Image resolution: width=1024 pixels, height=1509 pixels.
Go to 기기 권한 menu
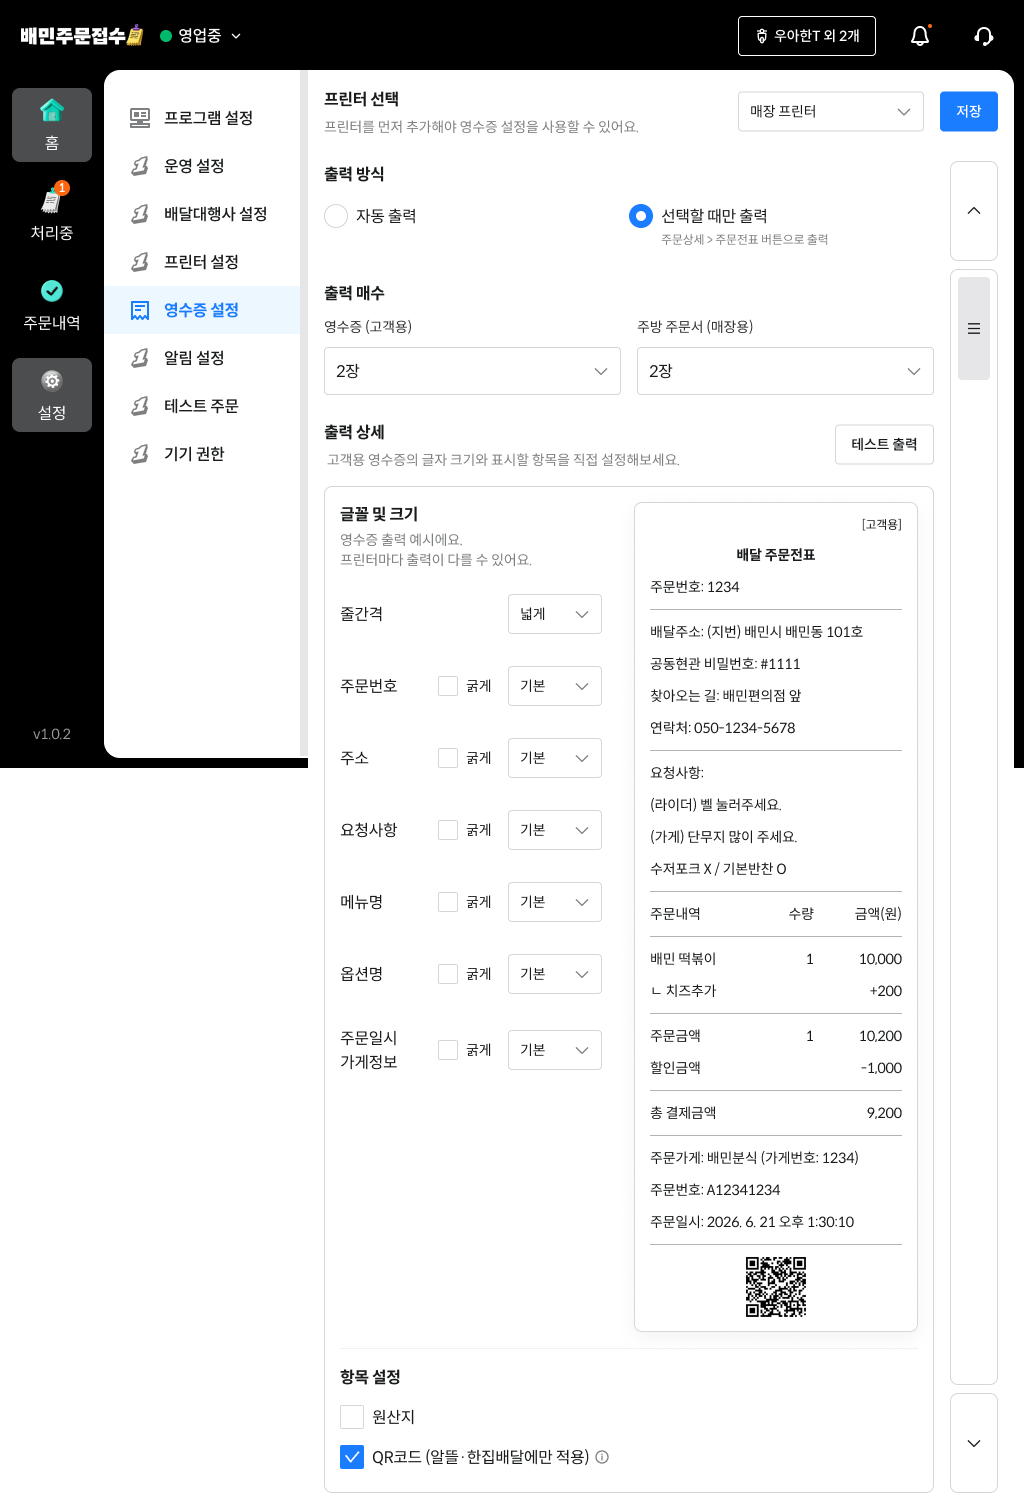202,454
